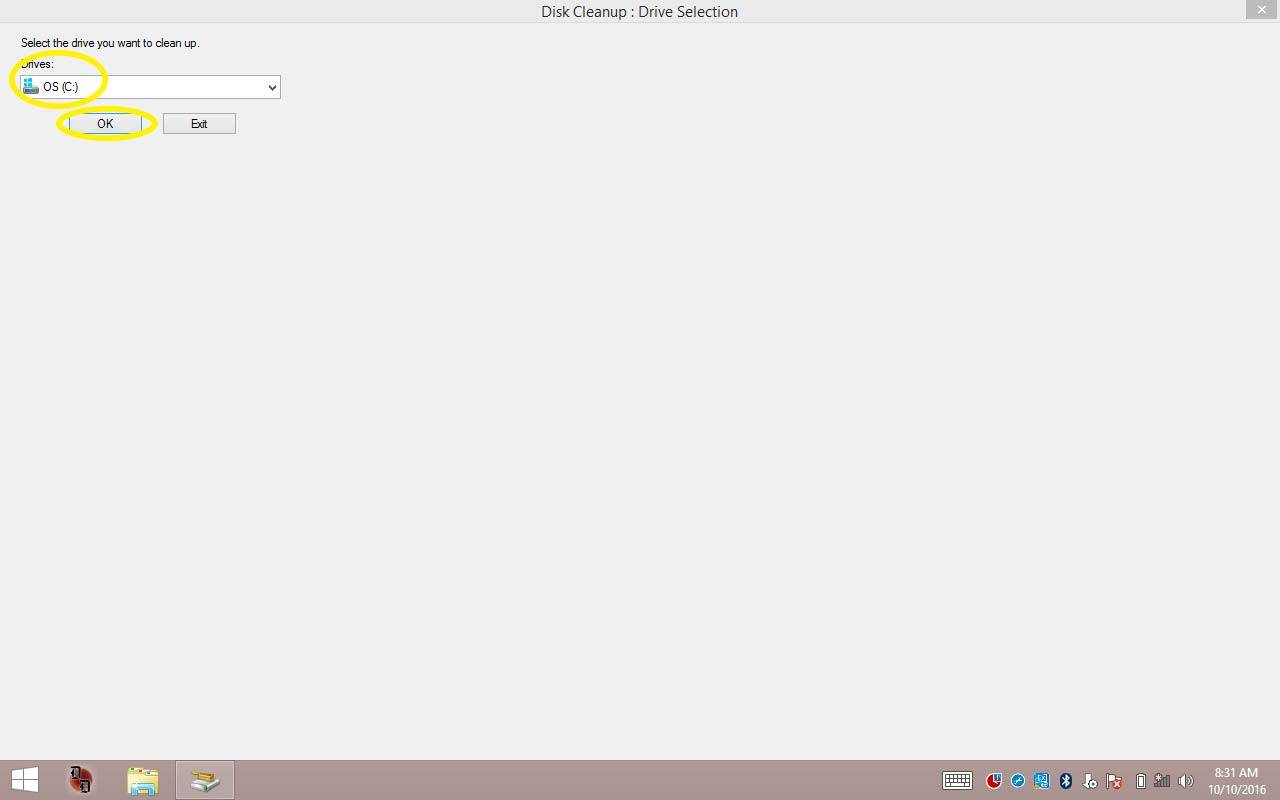The image size is (1280, 800).
Task: Open the Drives dropdown showing OS (C:)
Action: 150,87
